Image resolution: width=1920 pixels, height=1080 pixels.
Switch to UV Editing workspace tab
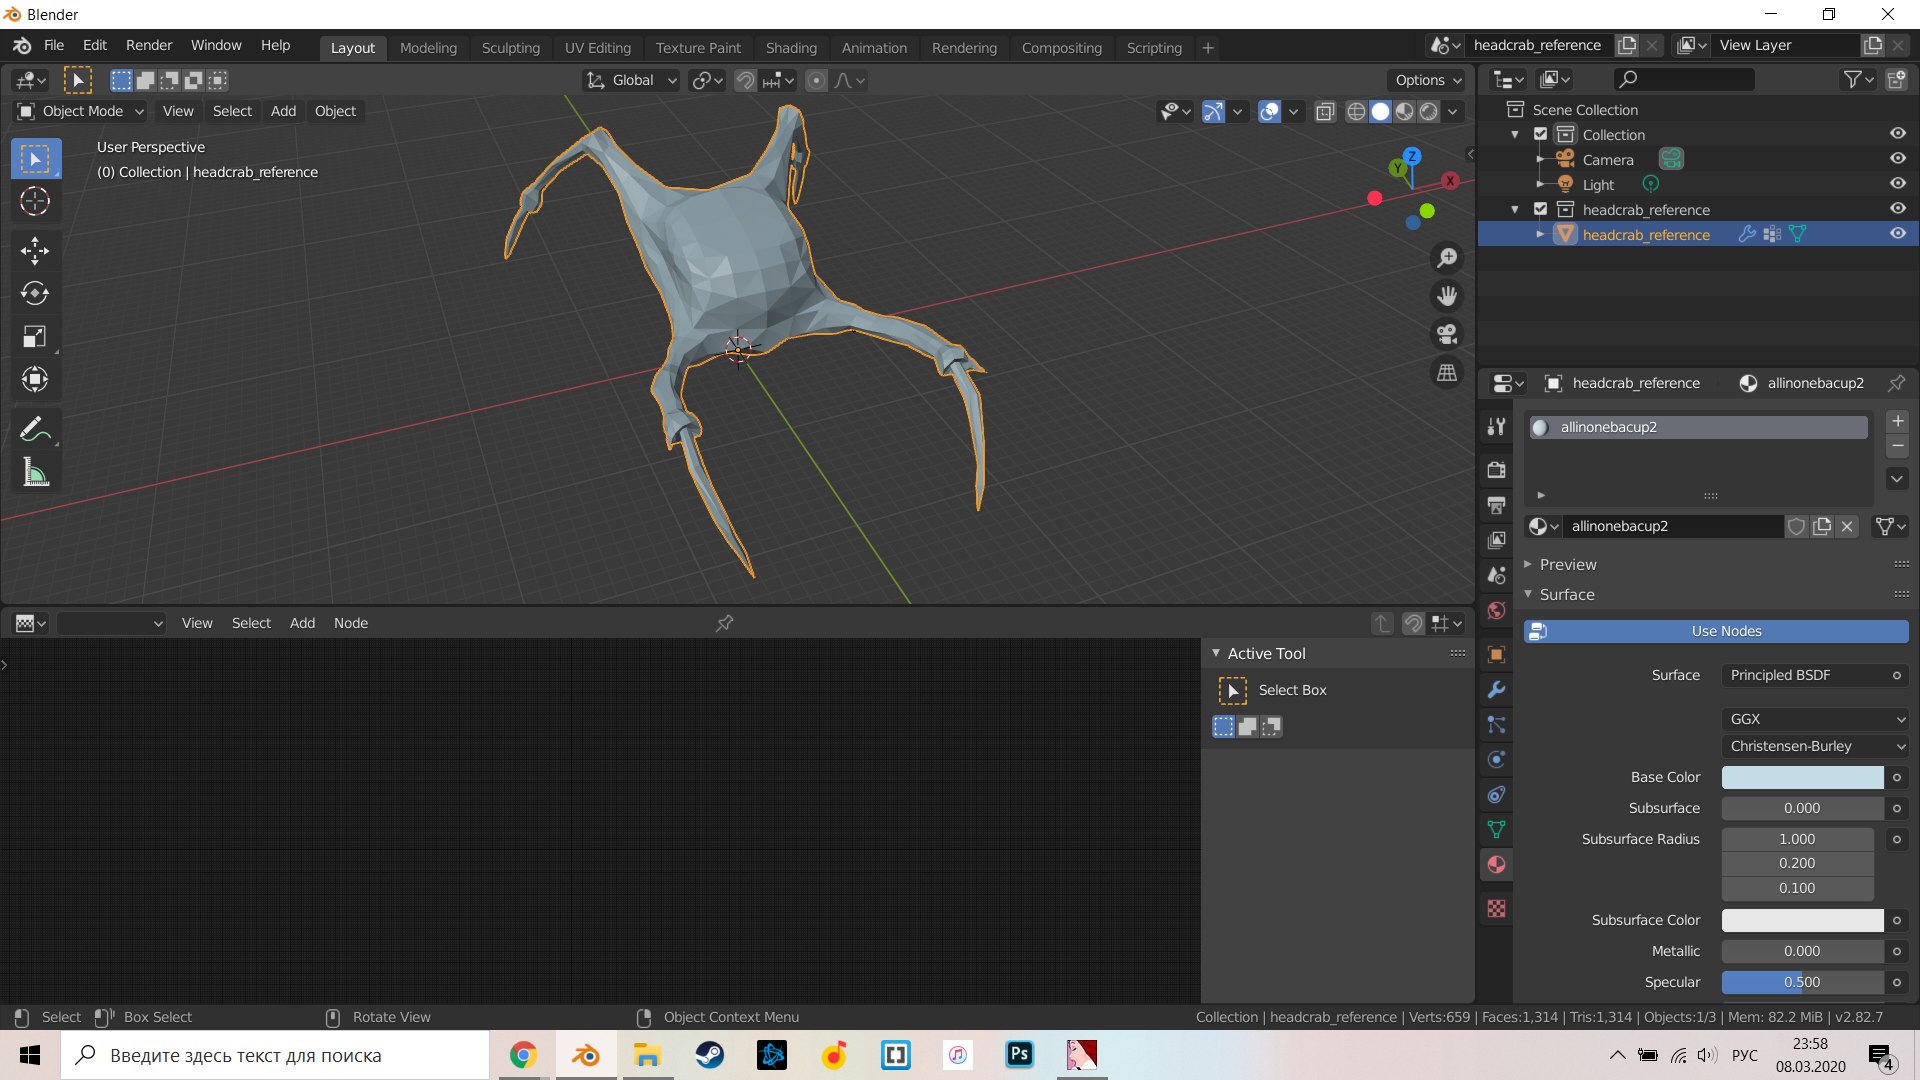(597, 48)
